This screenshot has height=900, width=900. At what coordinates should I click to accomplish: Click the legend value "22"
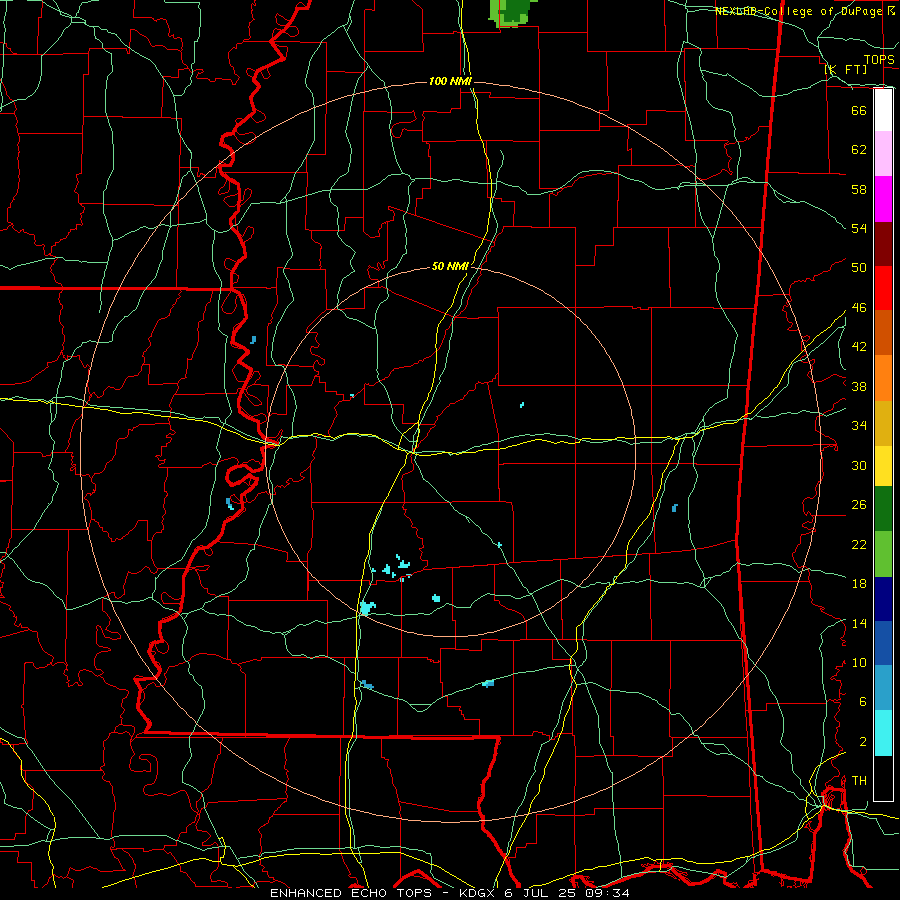point(859,544)
